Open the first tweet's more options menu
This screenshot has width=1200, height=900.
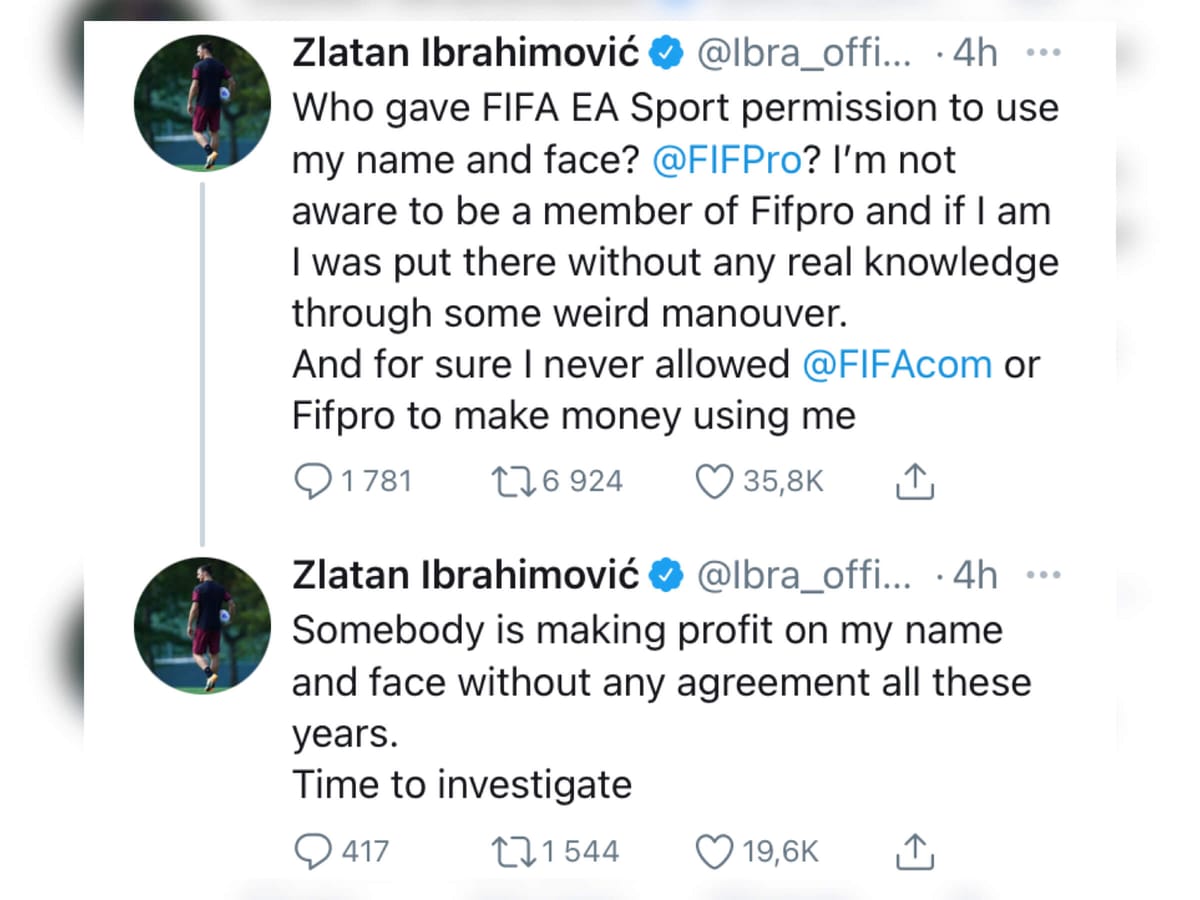pos(1044,52)
